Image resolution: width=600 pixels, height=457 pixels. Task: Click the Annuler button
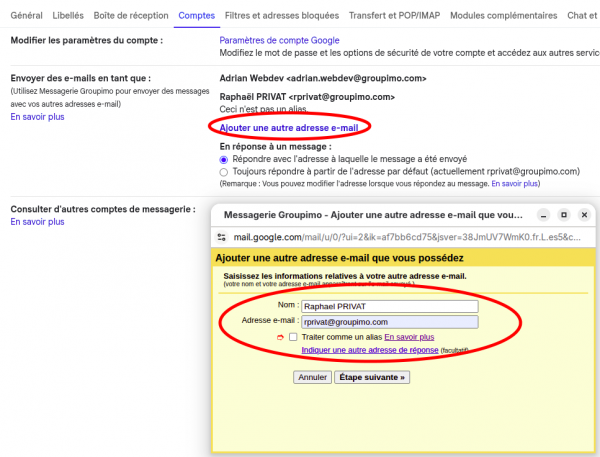click(x=313, y=377)
